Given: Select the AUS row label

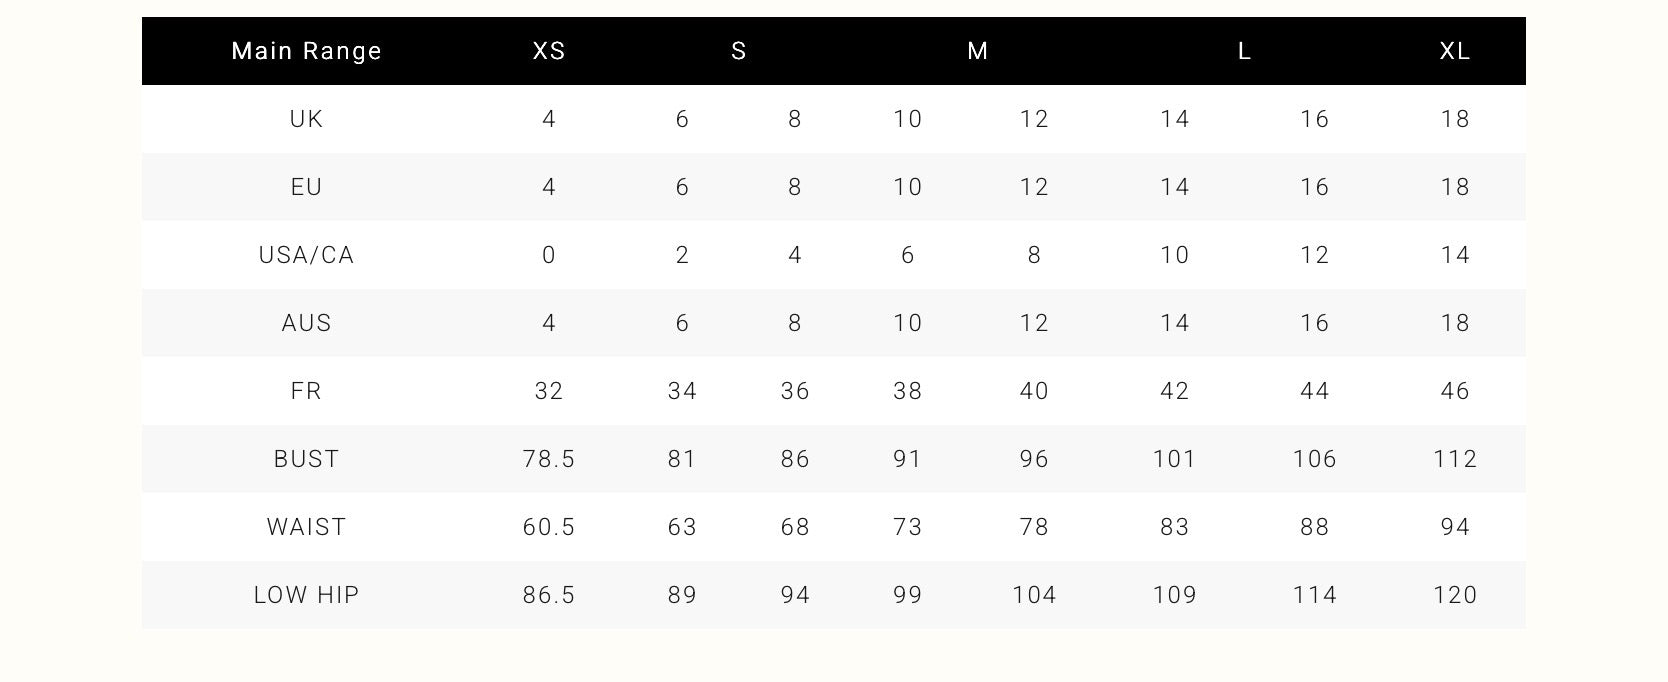Looking at the screenshot, I should (x=306, y=323).
